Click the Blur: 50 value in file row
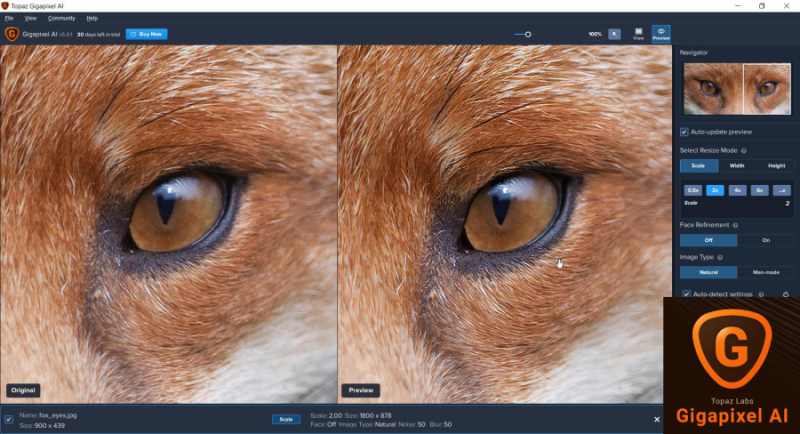The height and width of the screenshot is (434, 800). [440, 424]
